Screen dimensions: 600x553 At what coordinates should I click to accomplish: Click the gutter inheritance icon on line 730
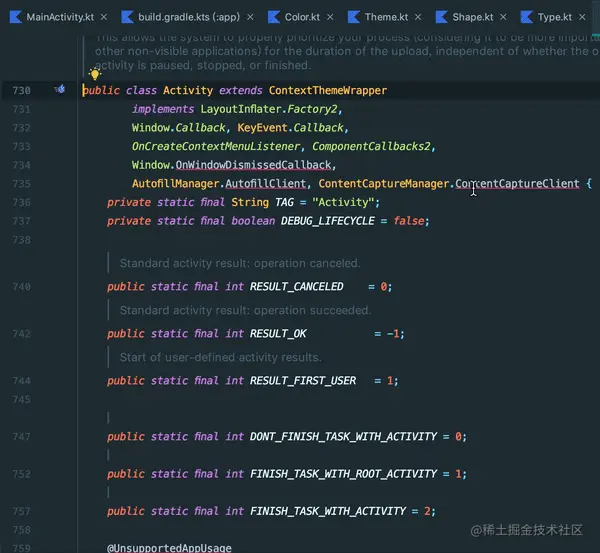click(x=60, y=89)
